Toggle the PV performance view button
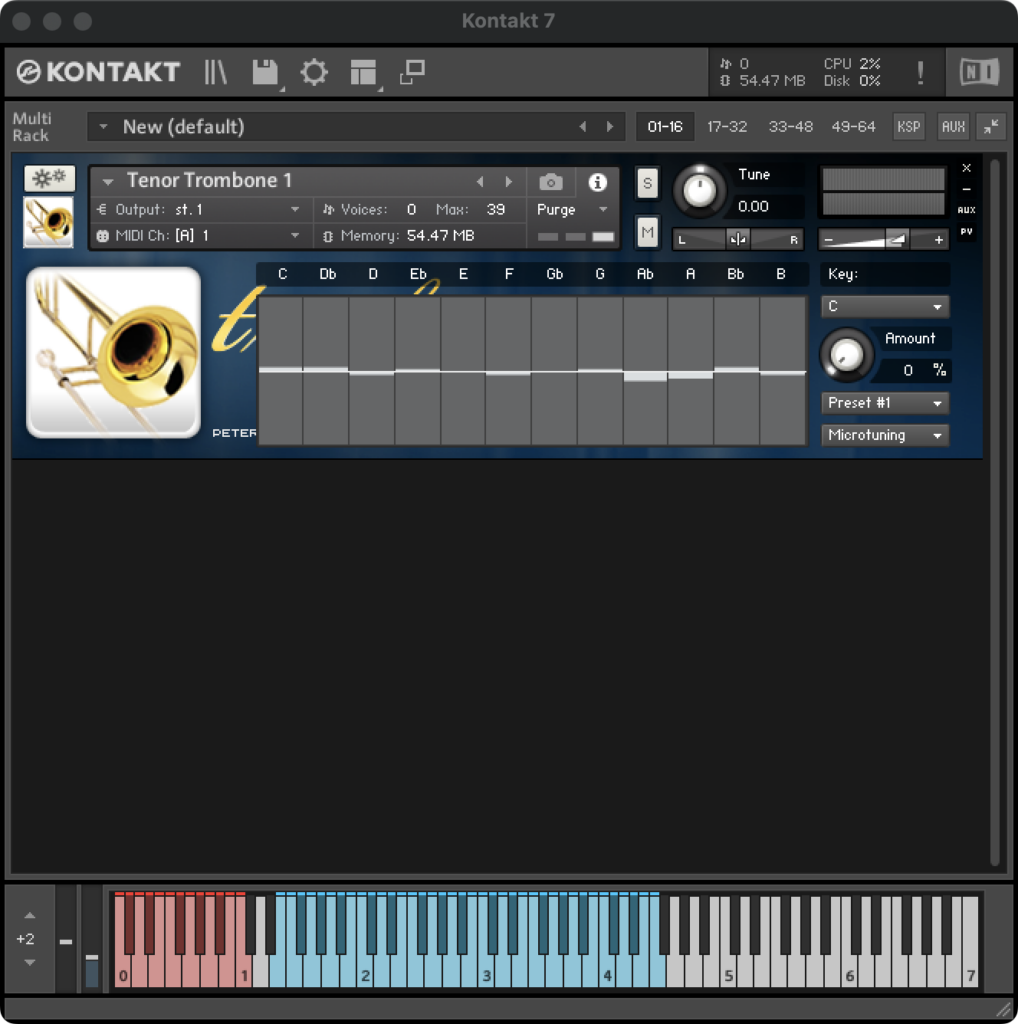The image size is (1018, 1024). point(966,231)
